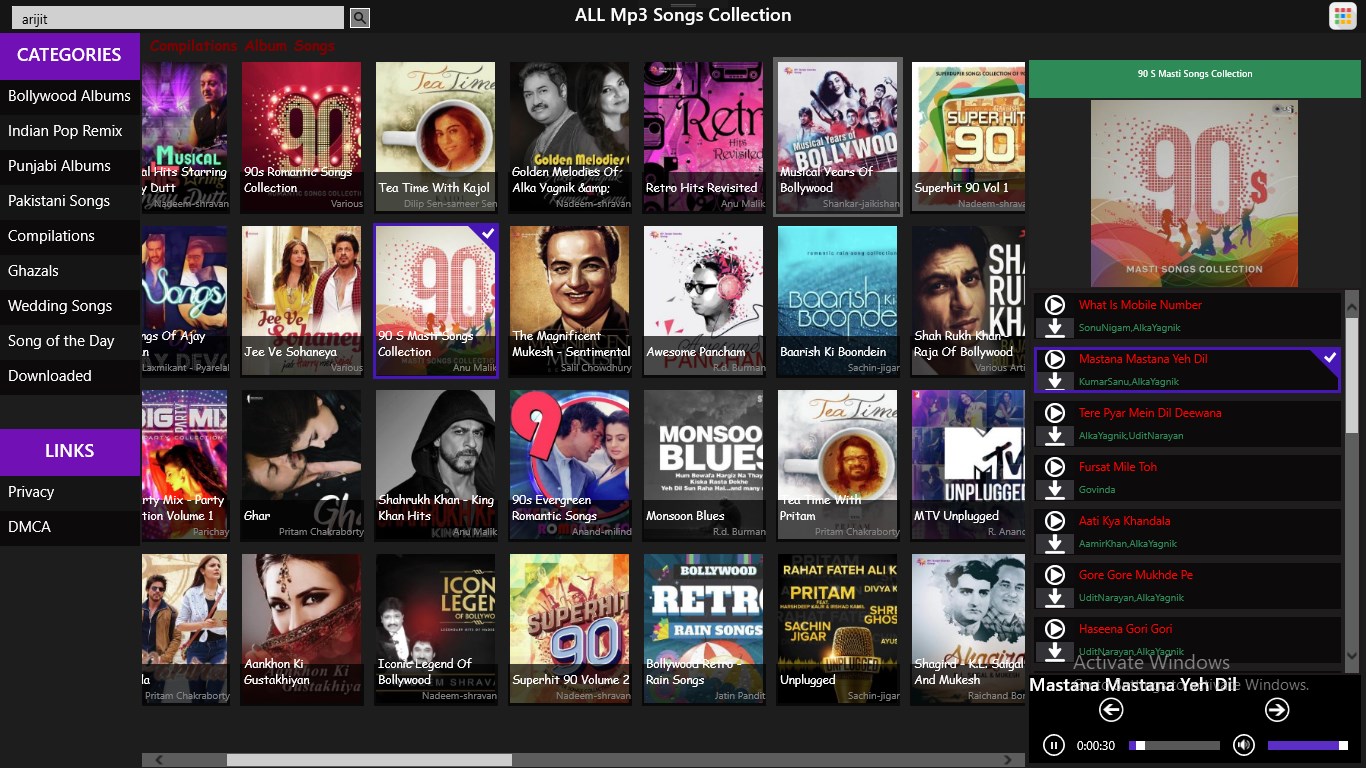Play the song Fursat Mile Toh

[x=1054, y=467]
